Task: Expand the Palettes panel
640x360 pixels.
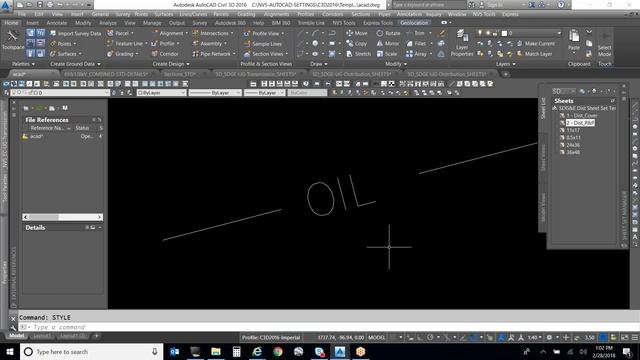Action: pos(23,64)
